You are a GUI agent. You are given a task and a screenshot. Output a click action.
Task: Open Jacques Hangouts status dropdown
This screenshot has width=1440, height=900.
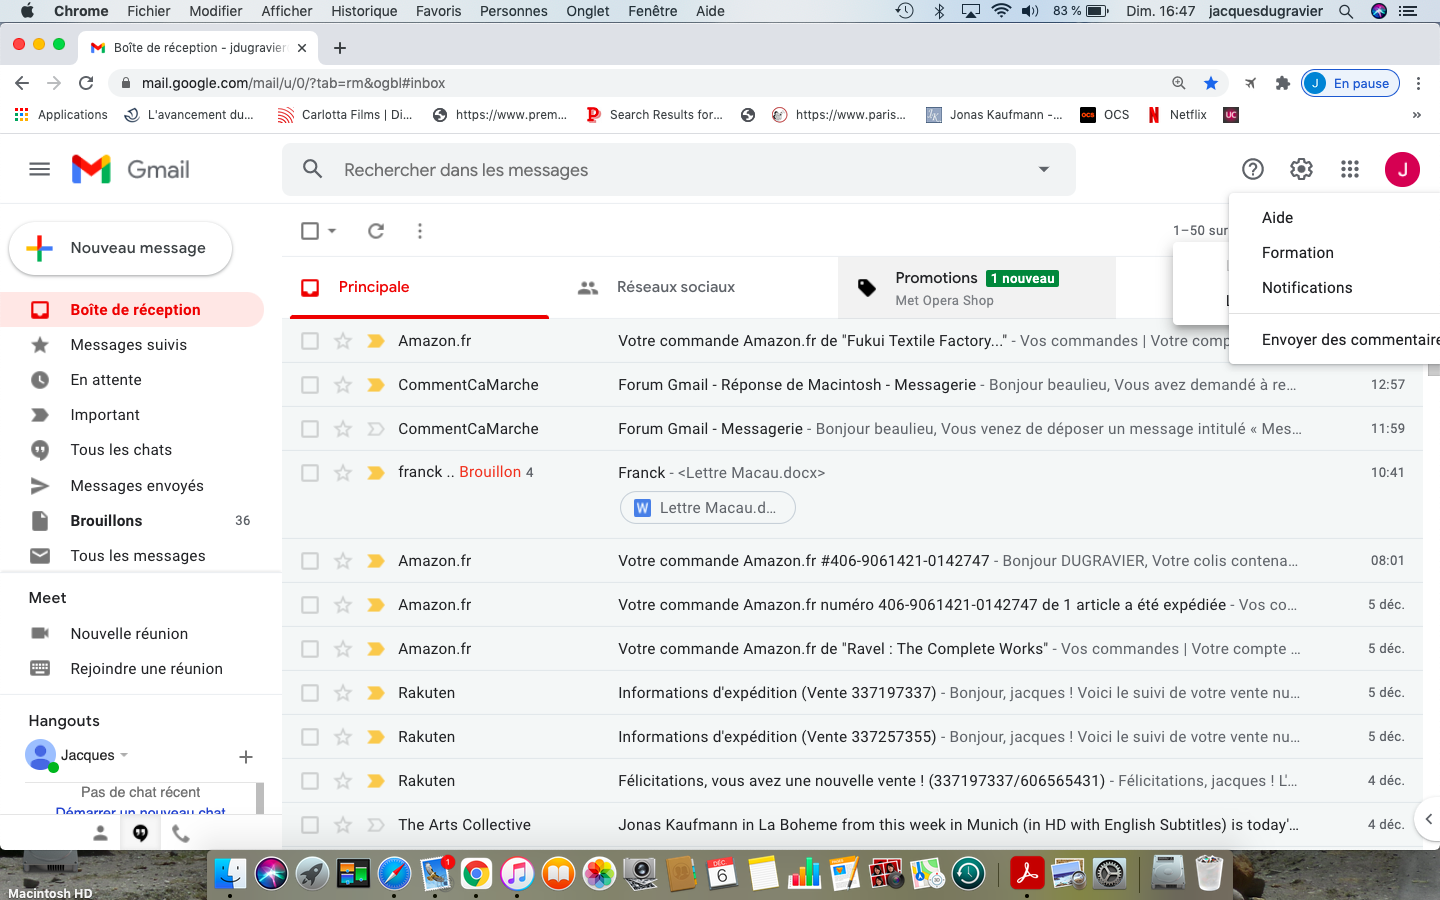124,755
